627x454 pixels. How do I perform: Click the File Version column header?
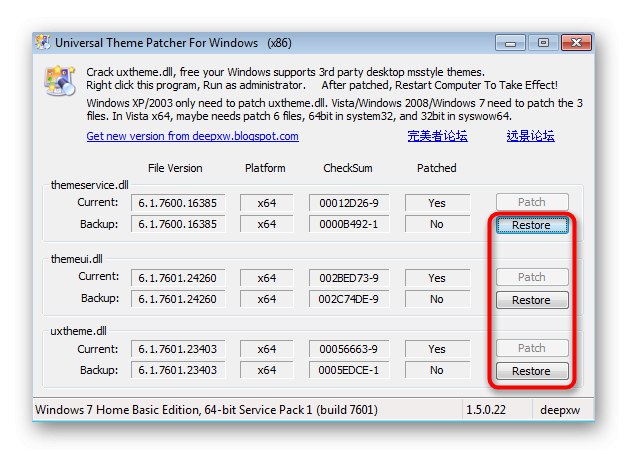[175, 168]
